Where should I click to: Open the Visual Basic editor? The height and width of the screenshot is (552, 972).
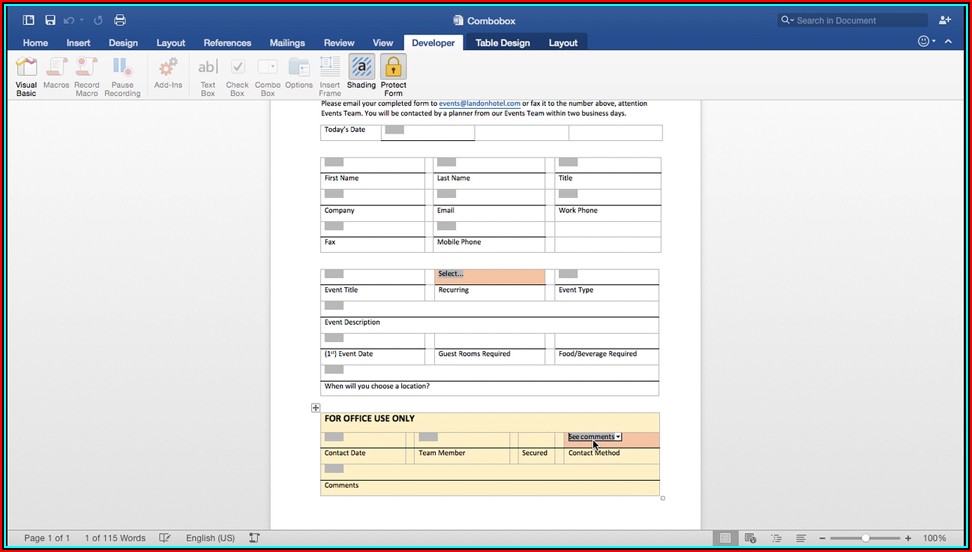click(26, 73)
